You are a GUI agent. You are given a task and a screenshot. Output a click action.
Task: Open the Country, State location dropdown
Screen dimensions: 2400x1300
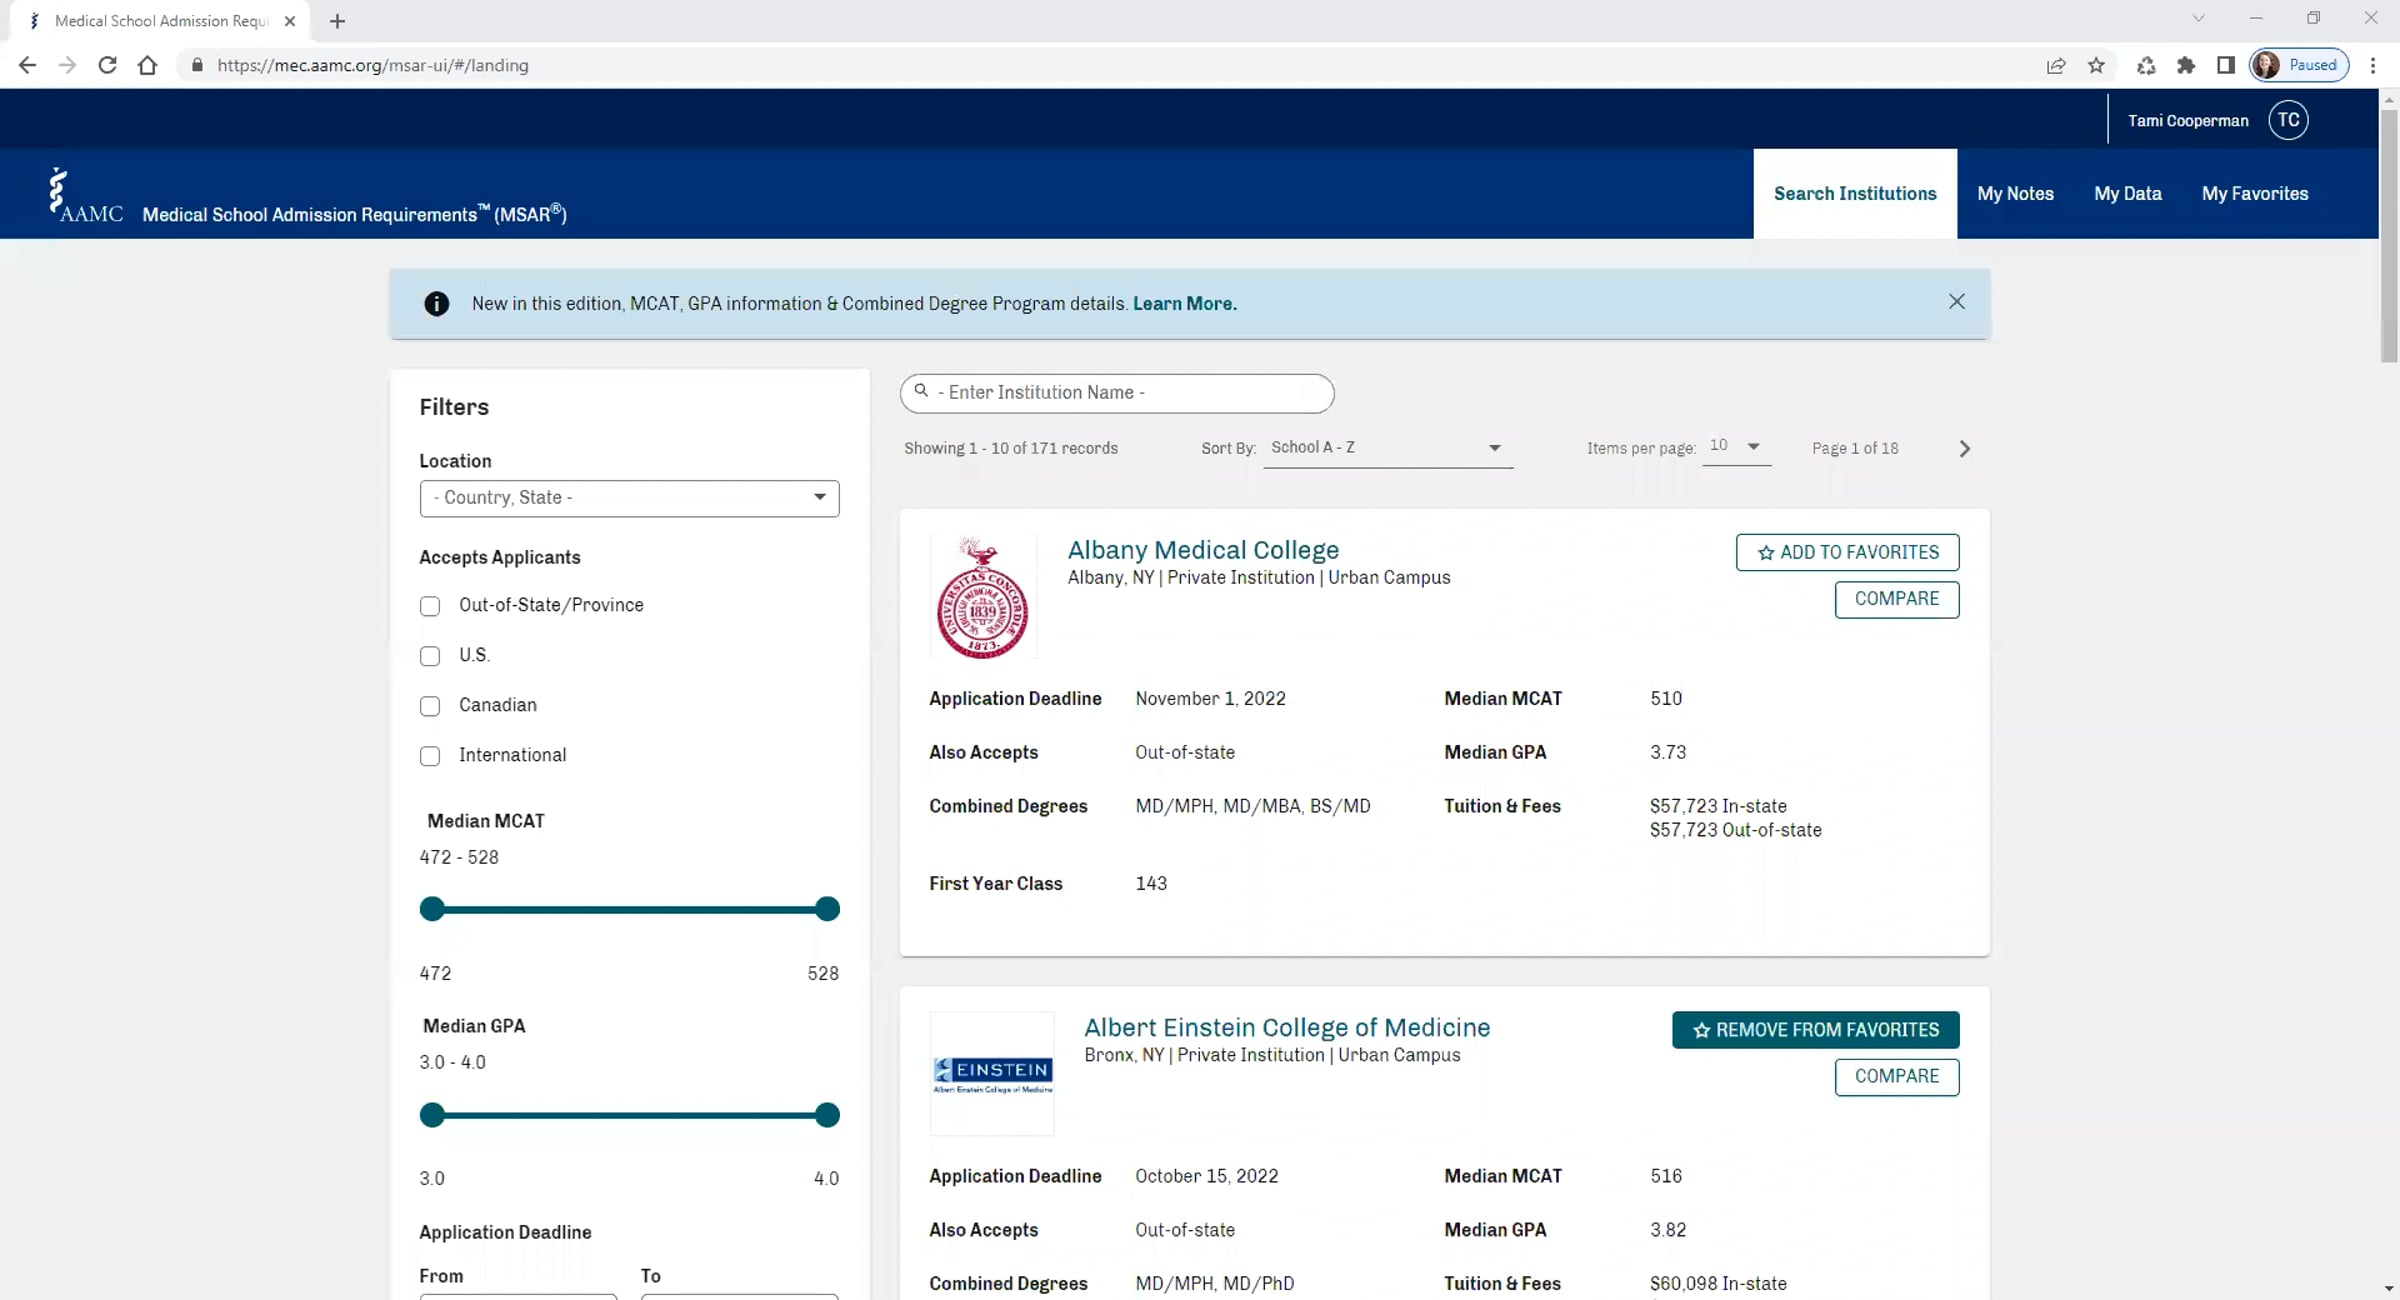coord(629,498)
